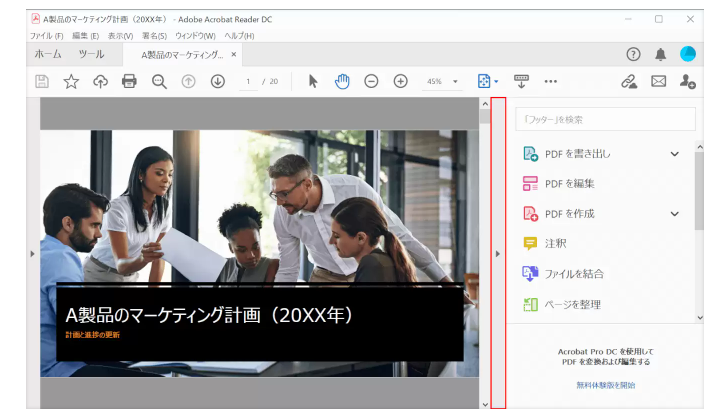
Task: Click the cloud upload icon
Action: (100, 81)
